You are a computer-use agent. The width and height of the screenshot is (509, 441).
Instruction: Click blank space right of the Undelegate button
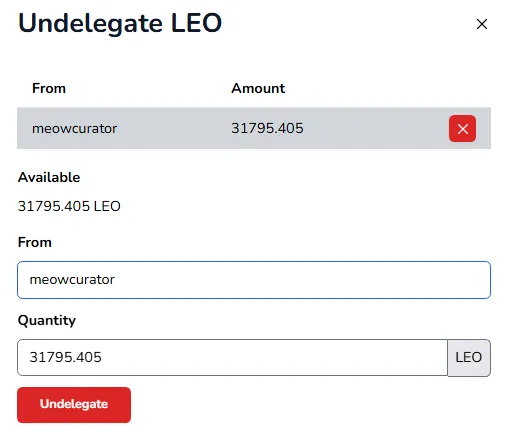click(x=300, y=405)
